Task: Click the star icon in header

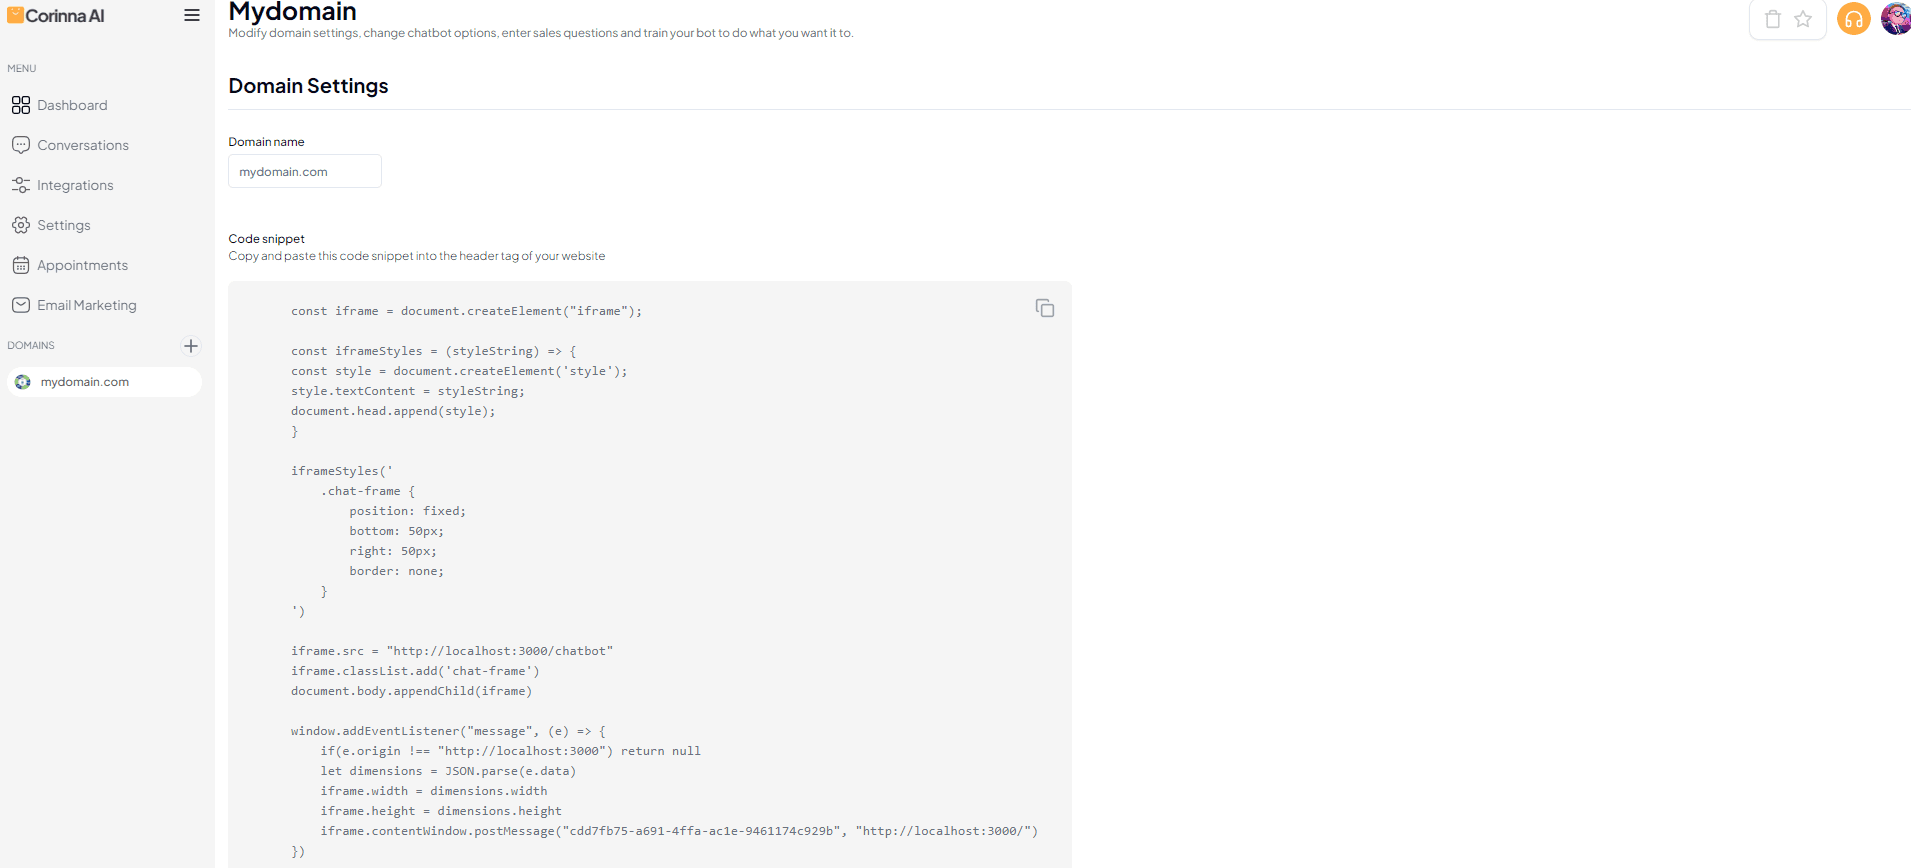Action: [1803, 19]
